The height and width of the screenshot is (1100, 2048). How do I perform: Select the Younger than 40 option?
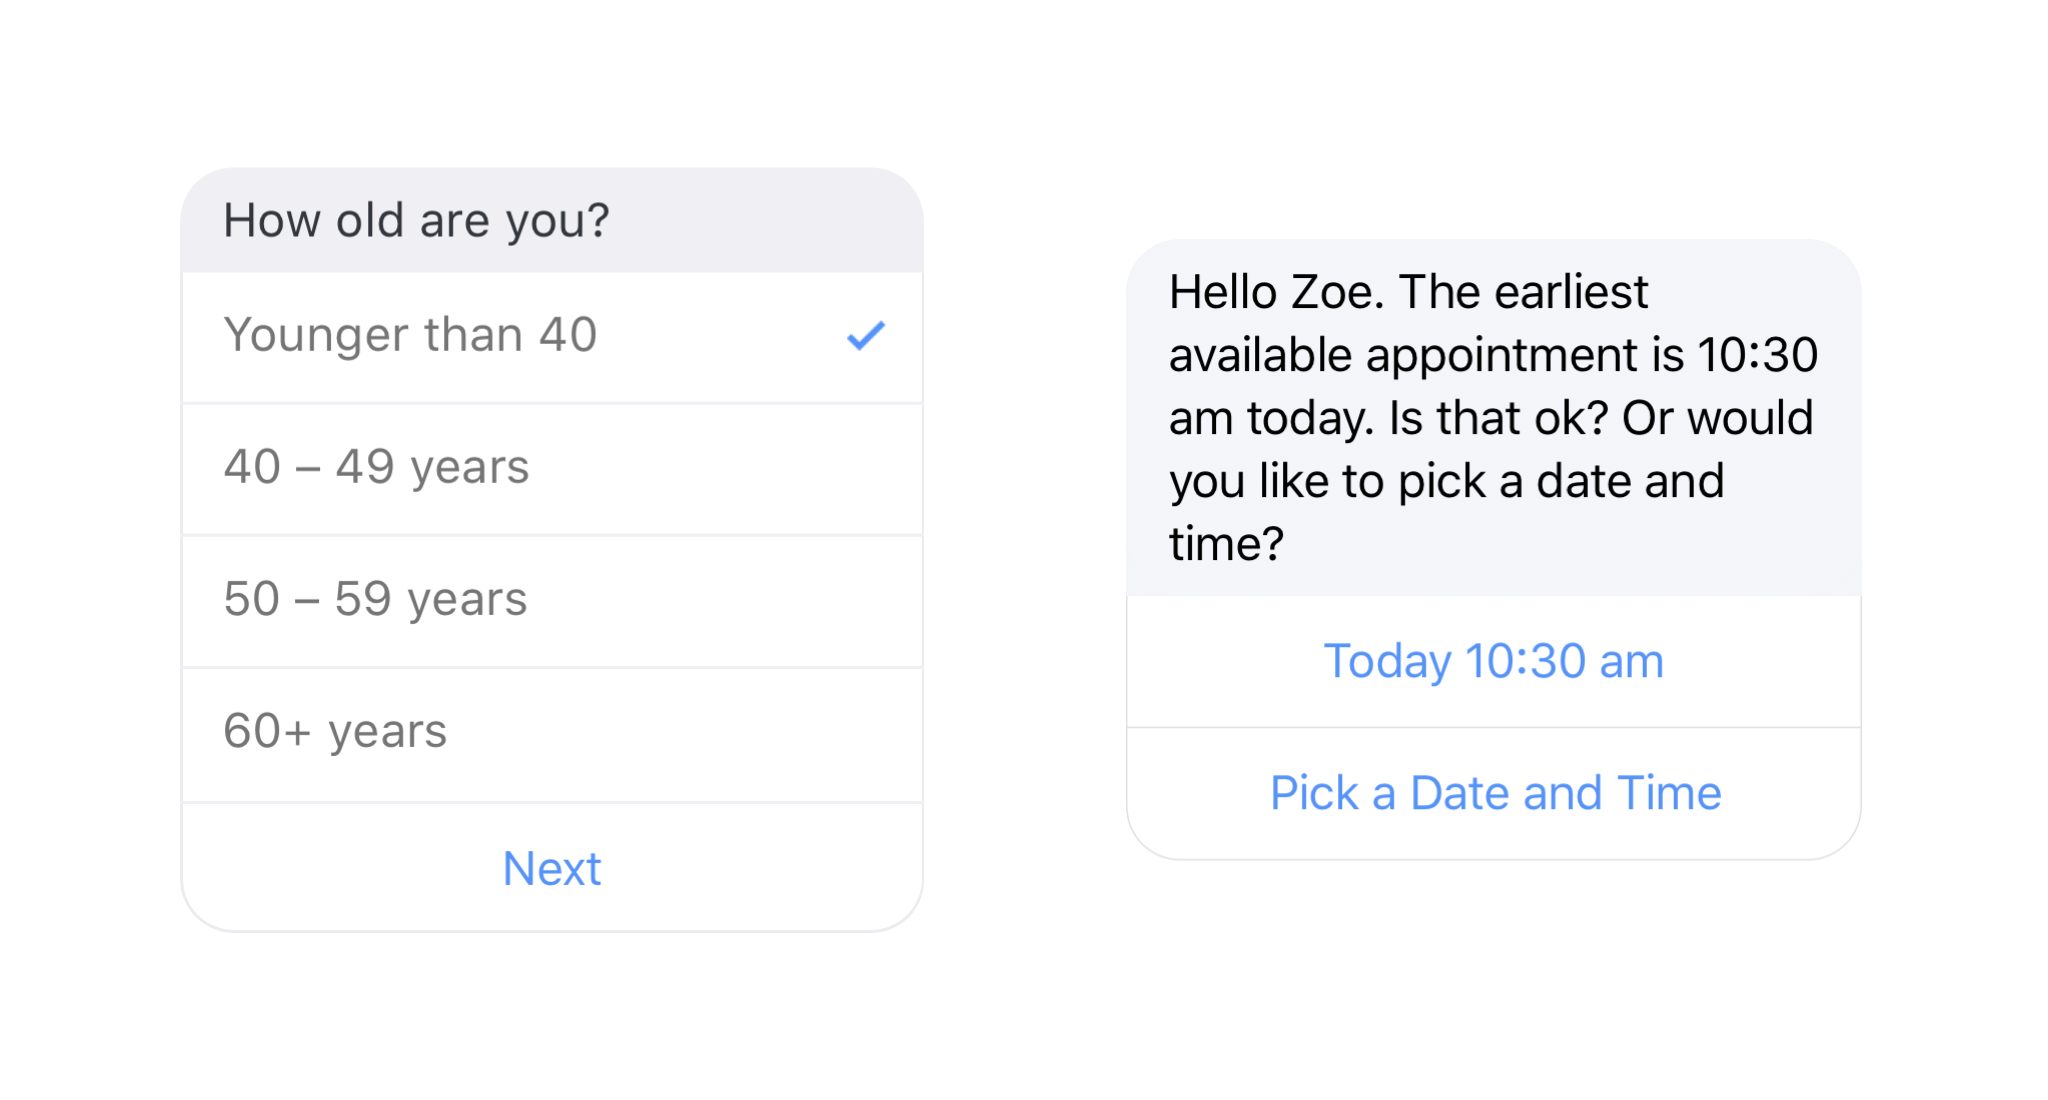pyautogui.click(x=552, y=337)
